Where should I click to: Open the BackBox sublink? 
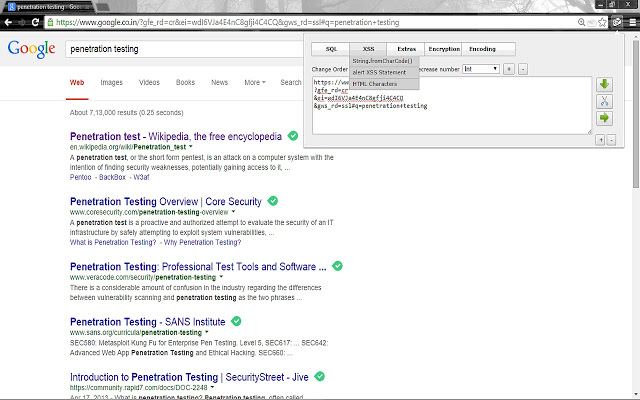click(x=112, y=177)
